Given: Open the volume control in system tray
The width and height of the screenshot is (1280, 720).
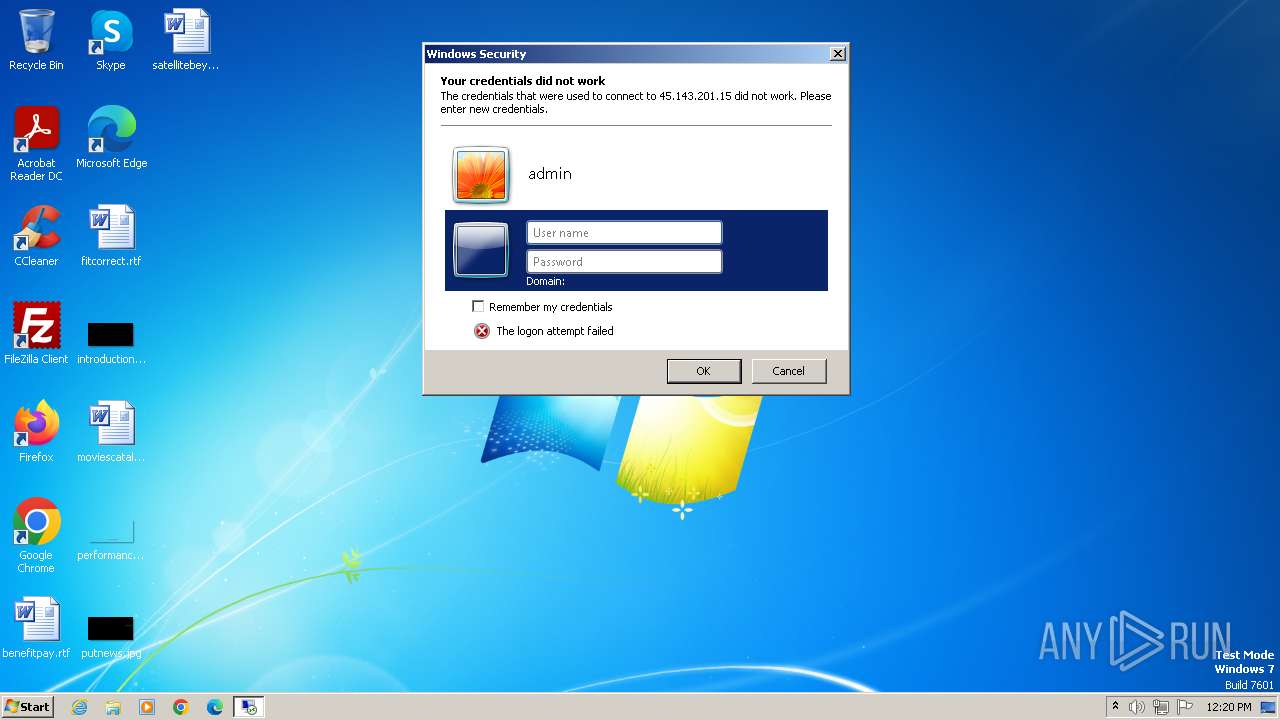Looking at the screenshot, I should point(1137,707).
